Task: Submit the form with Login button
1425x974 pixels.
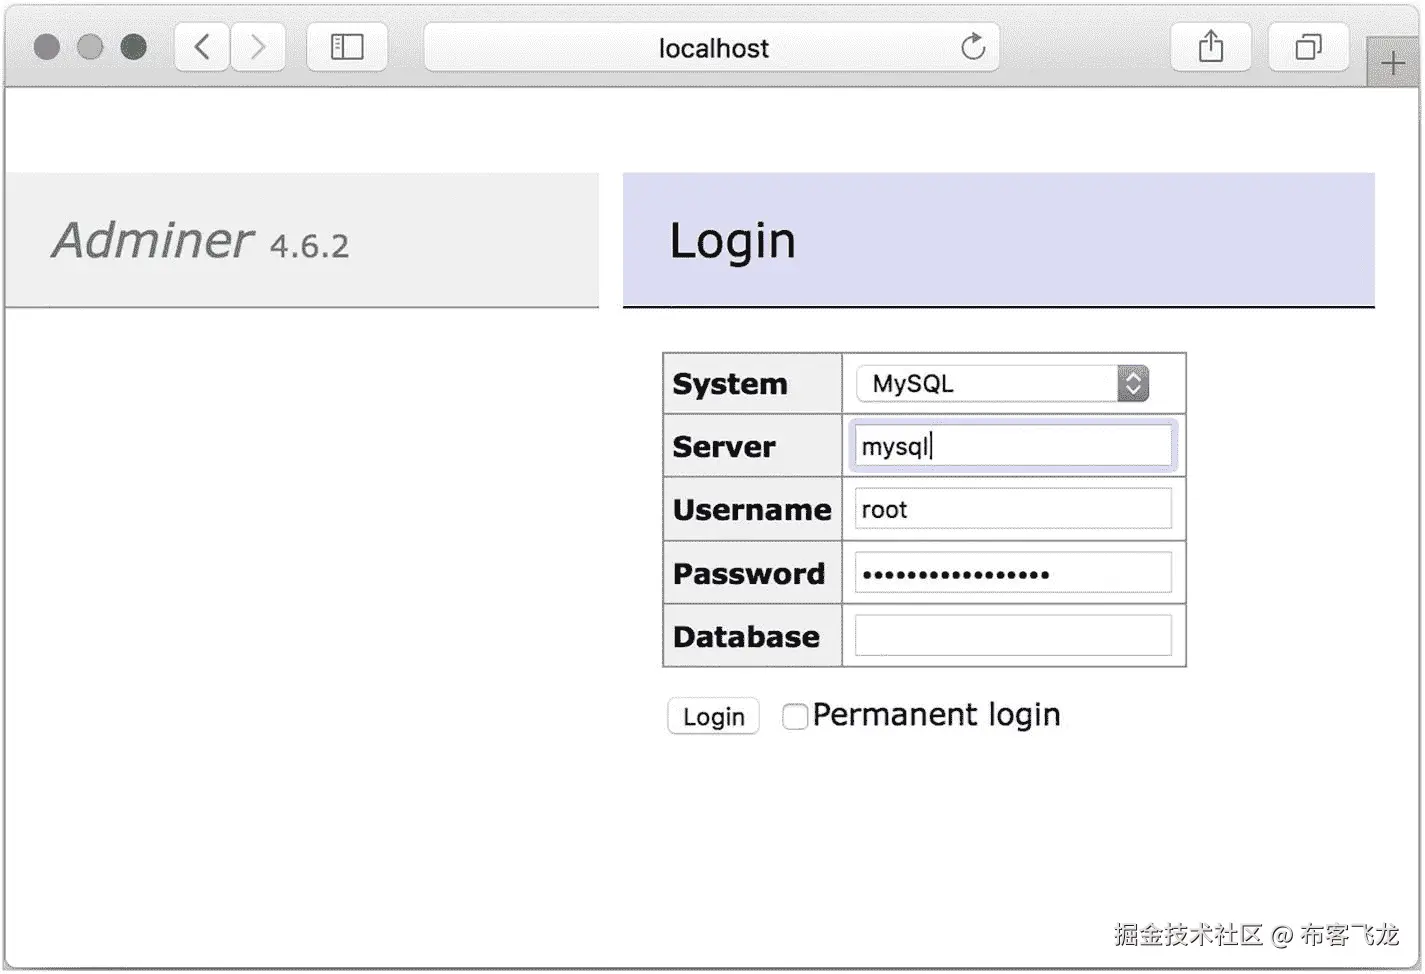Action: click(713, 716)
